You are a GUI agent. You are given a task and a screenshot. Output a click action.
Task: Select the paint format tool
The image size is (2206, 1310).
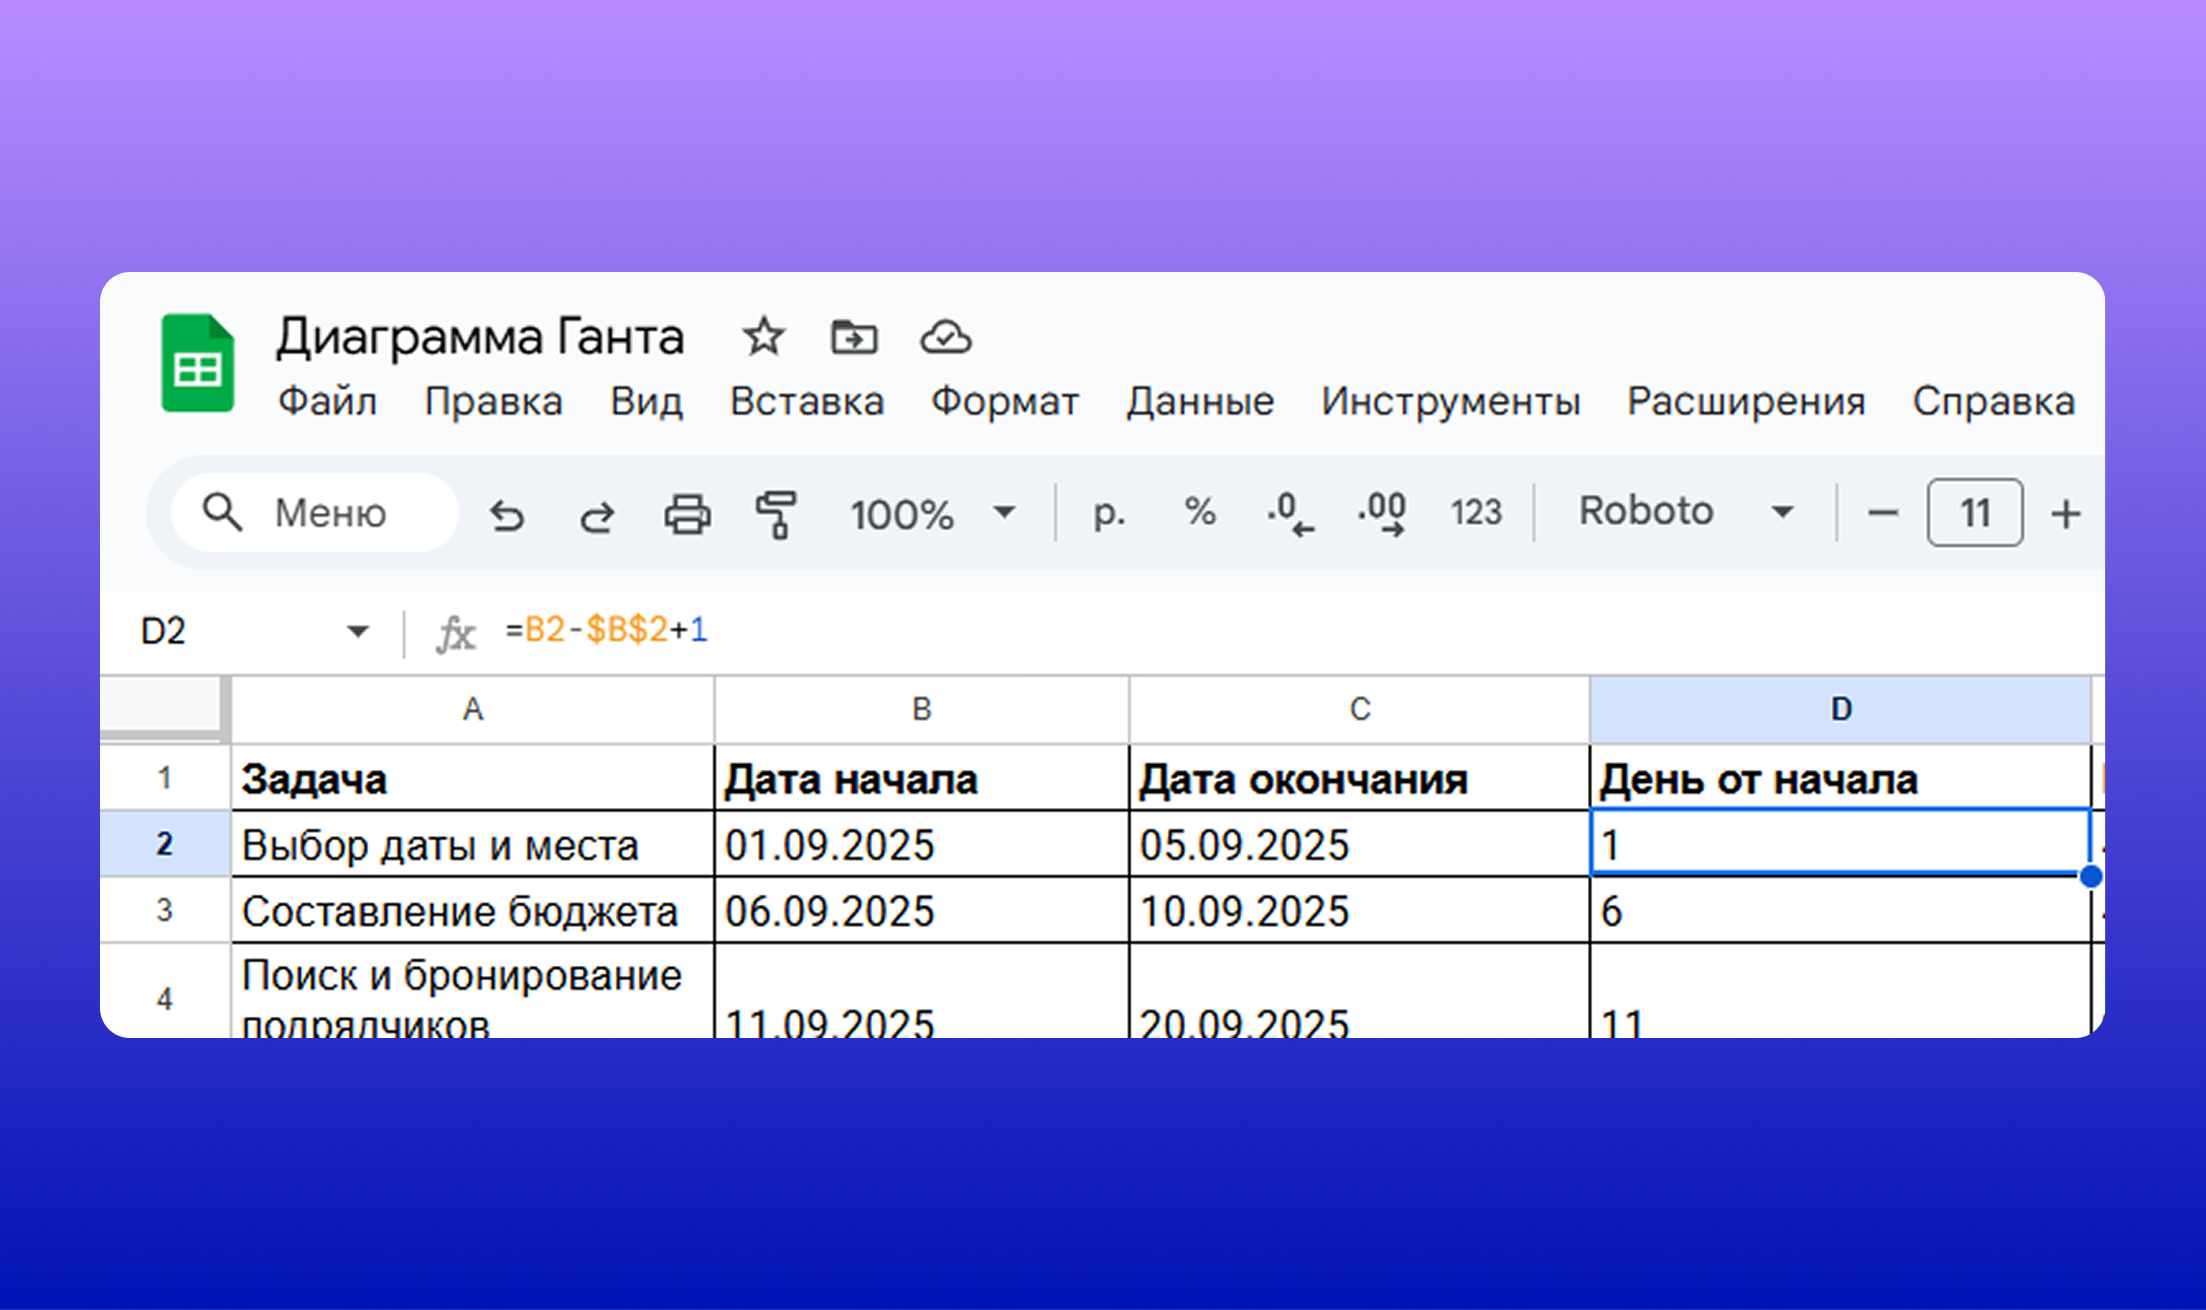[x=777, y=514]
